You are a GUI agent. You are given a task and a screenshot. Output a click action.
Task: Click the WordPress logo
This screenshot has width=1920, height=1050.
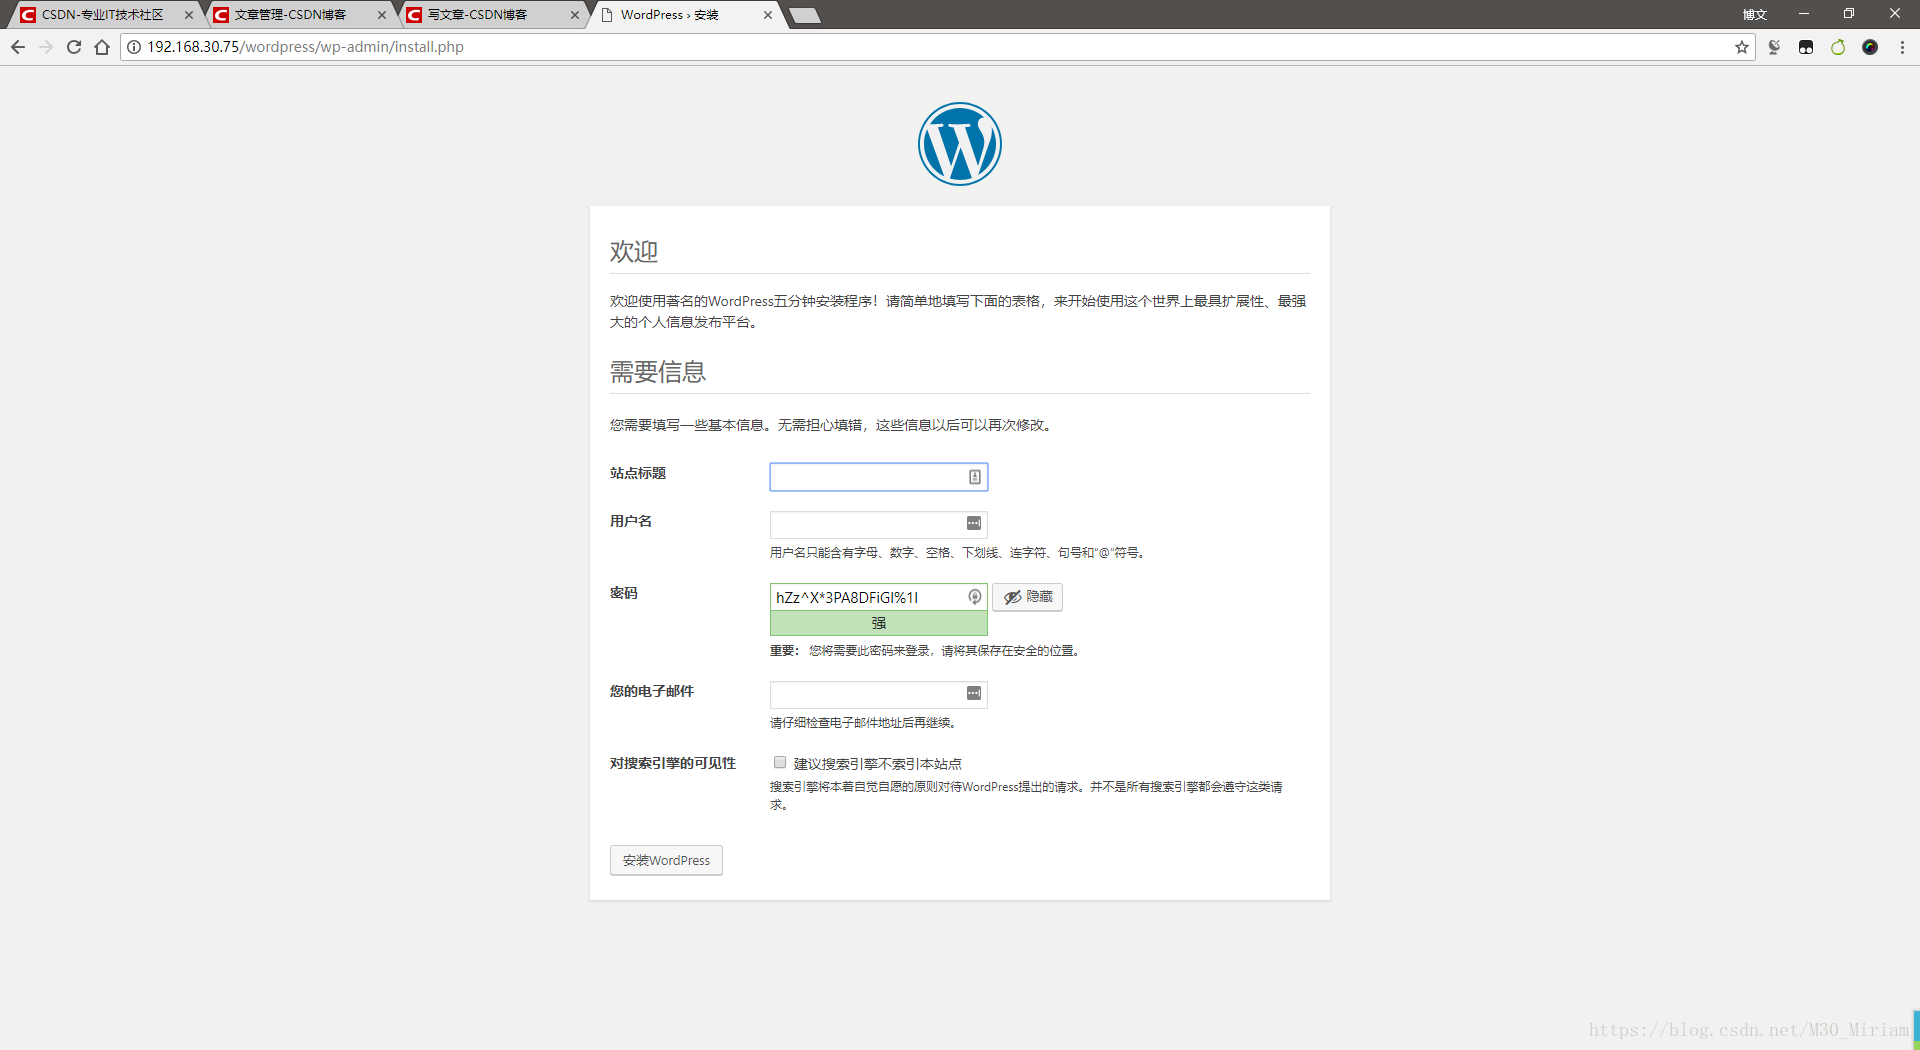[x=960, y=144]
